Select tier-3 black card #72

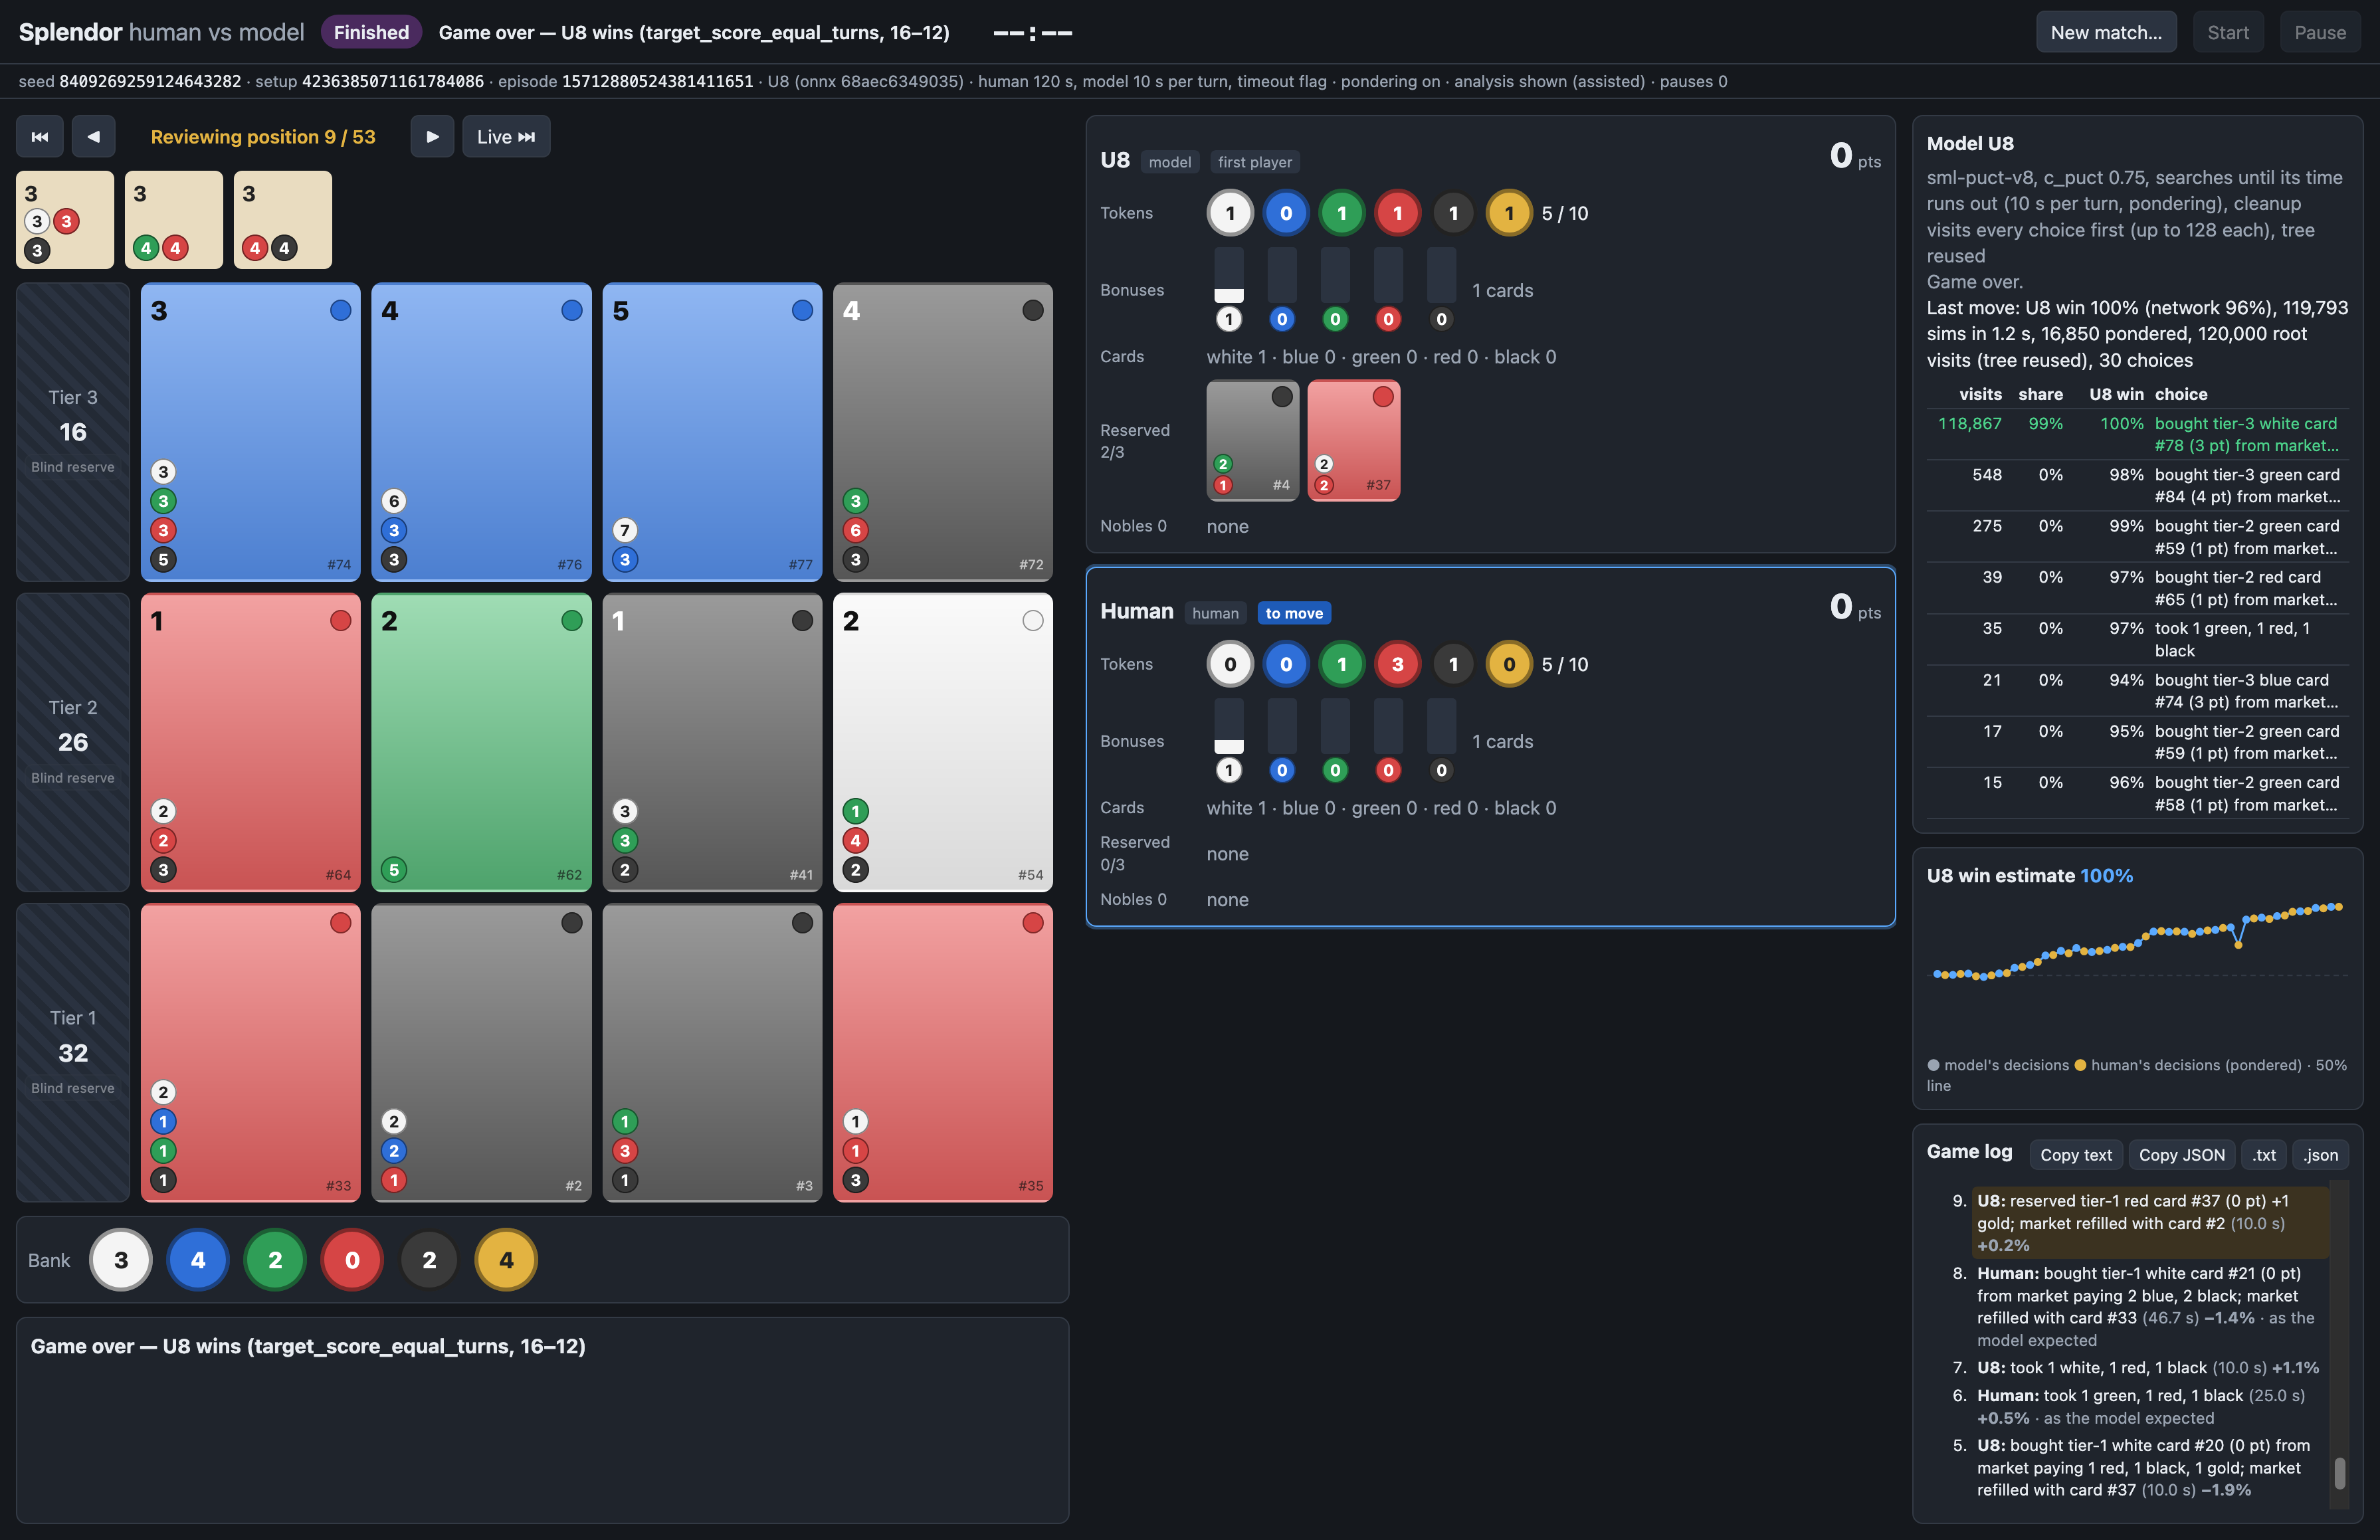(943, 432)
